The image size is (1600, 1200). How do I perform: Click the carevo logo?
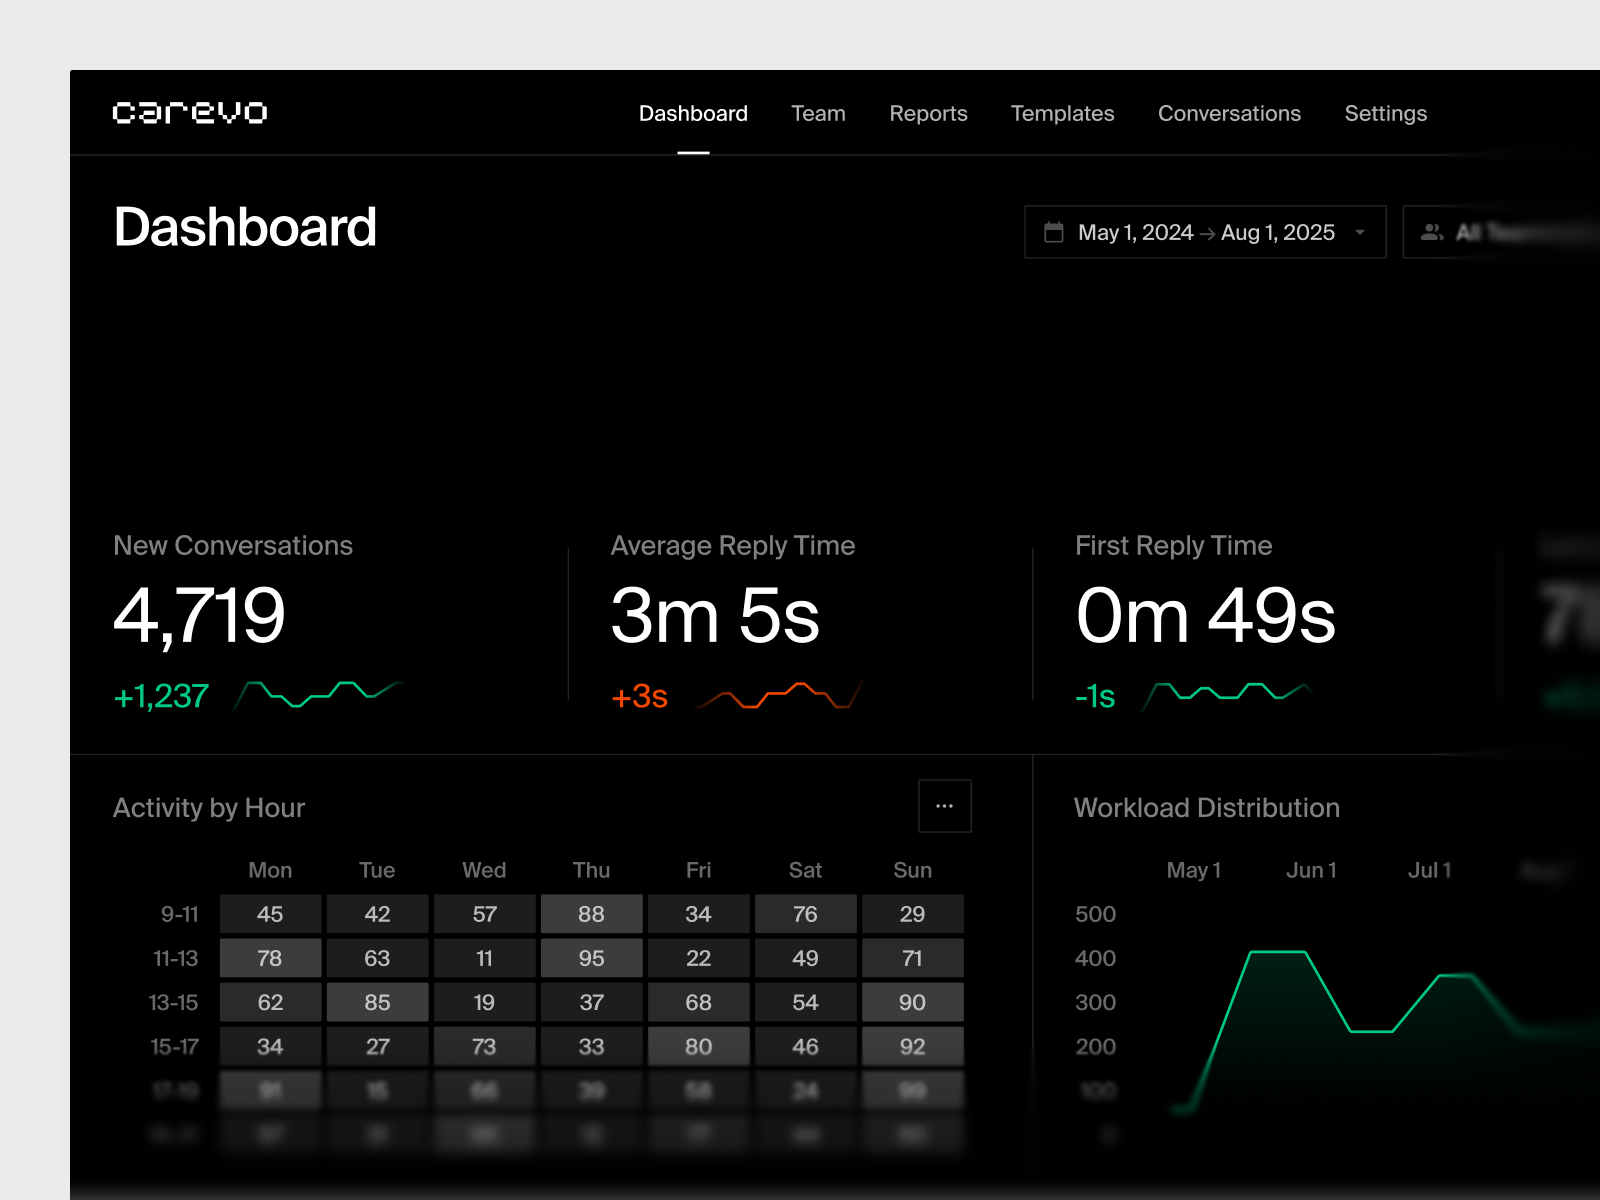pyautogui.click(x=190, y=112)
